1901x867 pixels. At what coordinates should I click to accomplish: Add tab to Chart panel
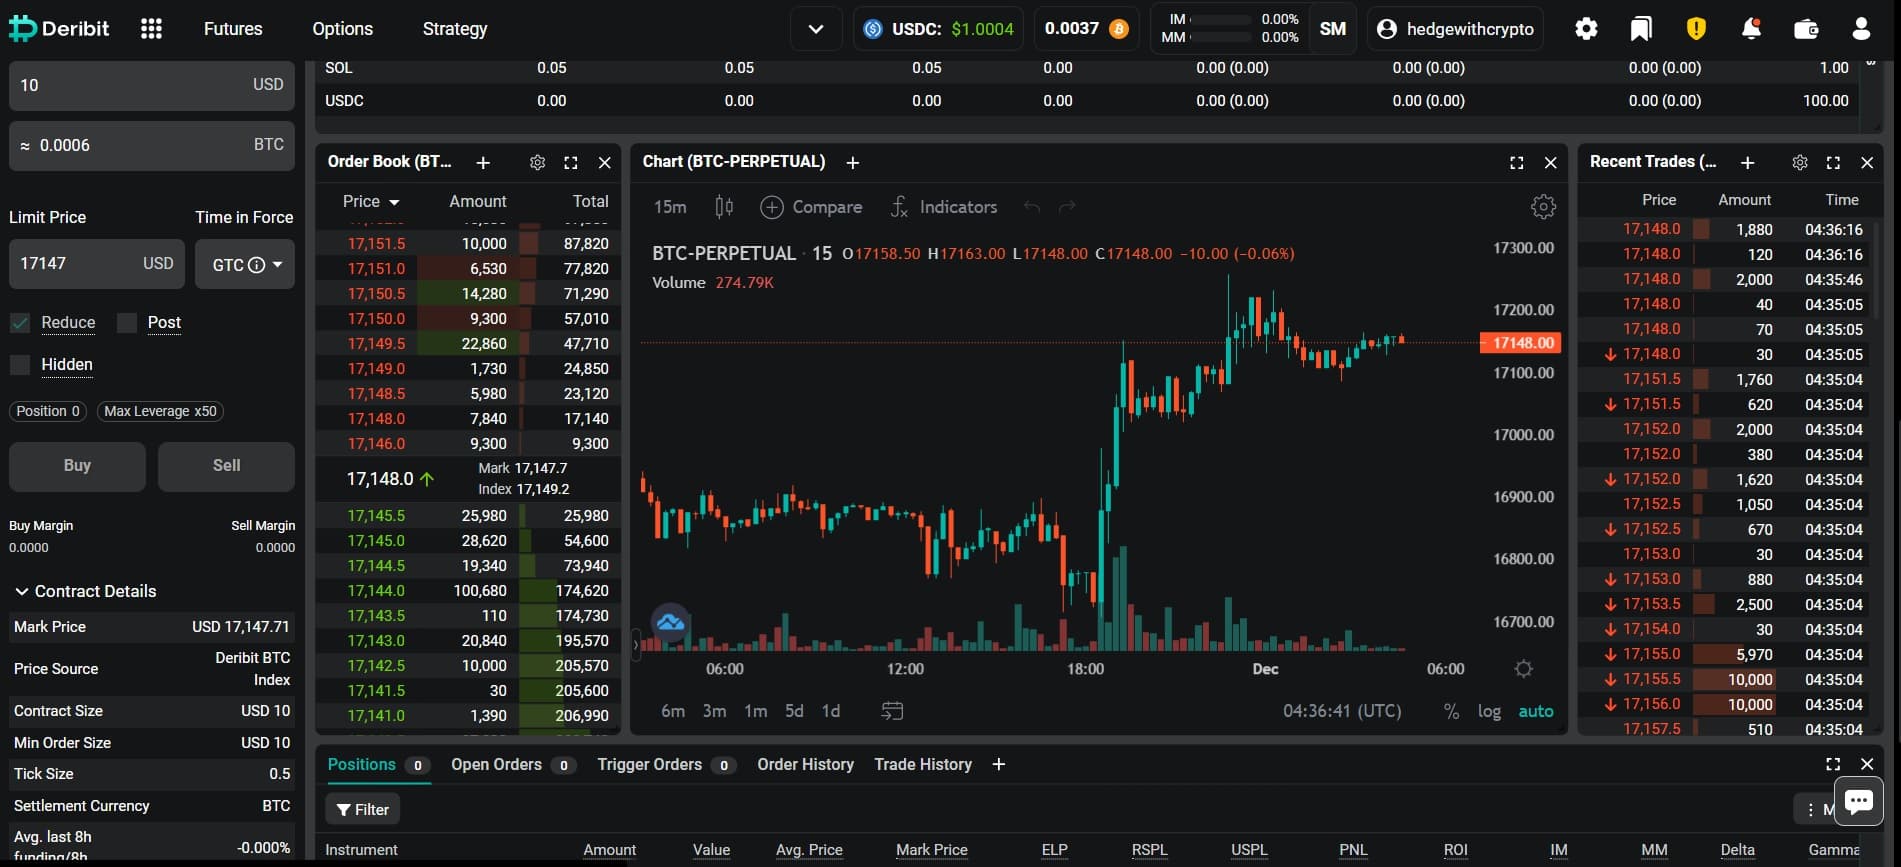pyautogui.click(x=853, y=162)
